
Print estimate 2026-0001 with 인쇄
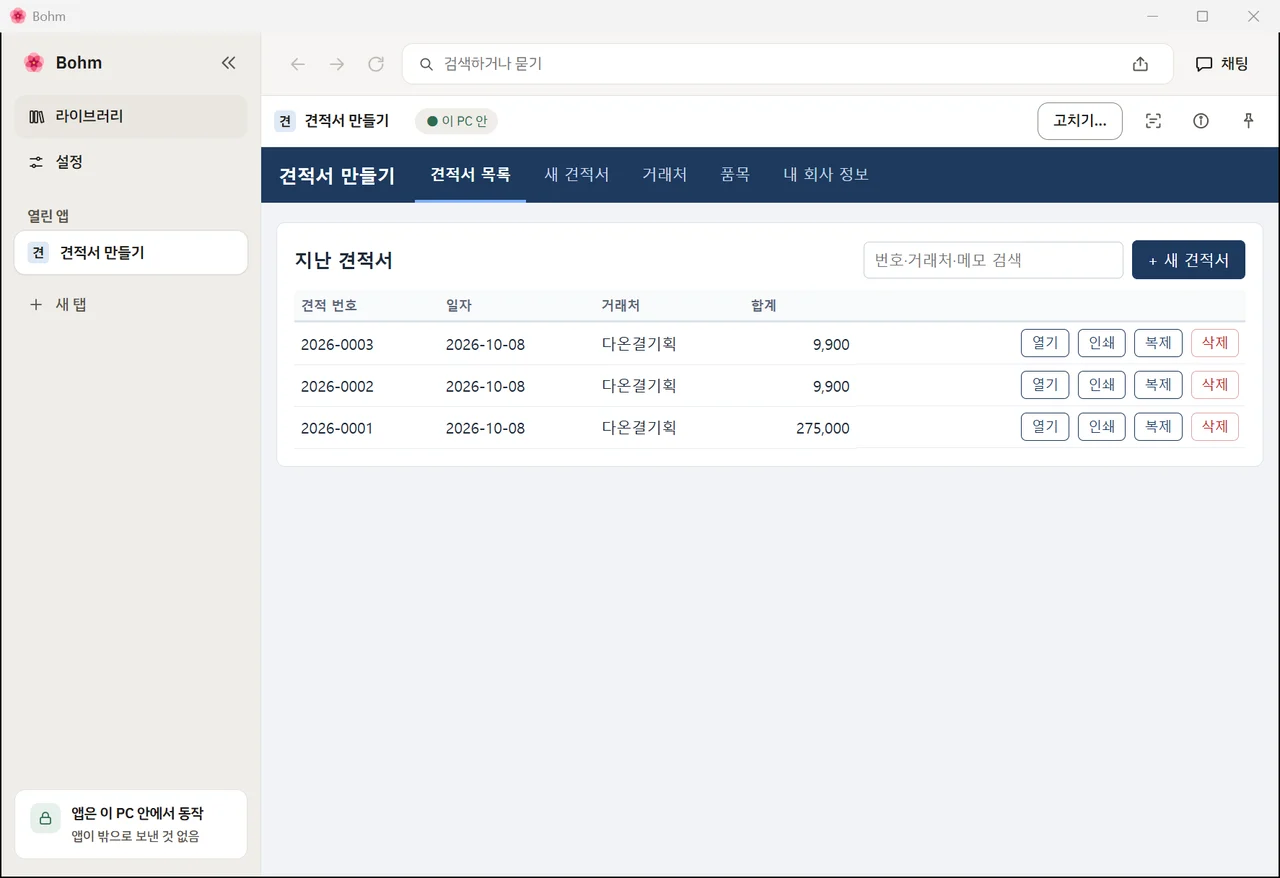pyautogui.click(x=1102, y=427)
